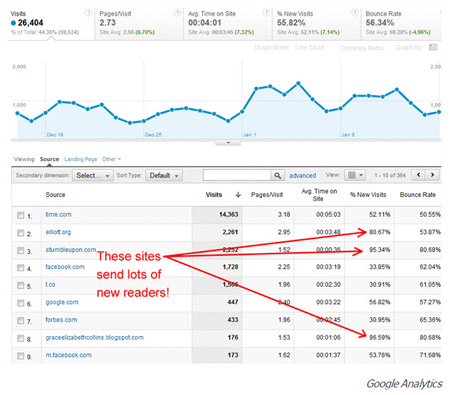Viewport: 450px width, 395px height.
Task: Open the View table type dropdown
Action: click(x=355, y=175)
